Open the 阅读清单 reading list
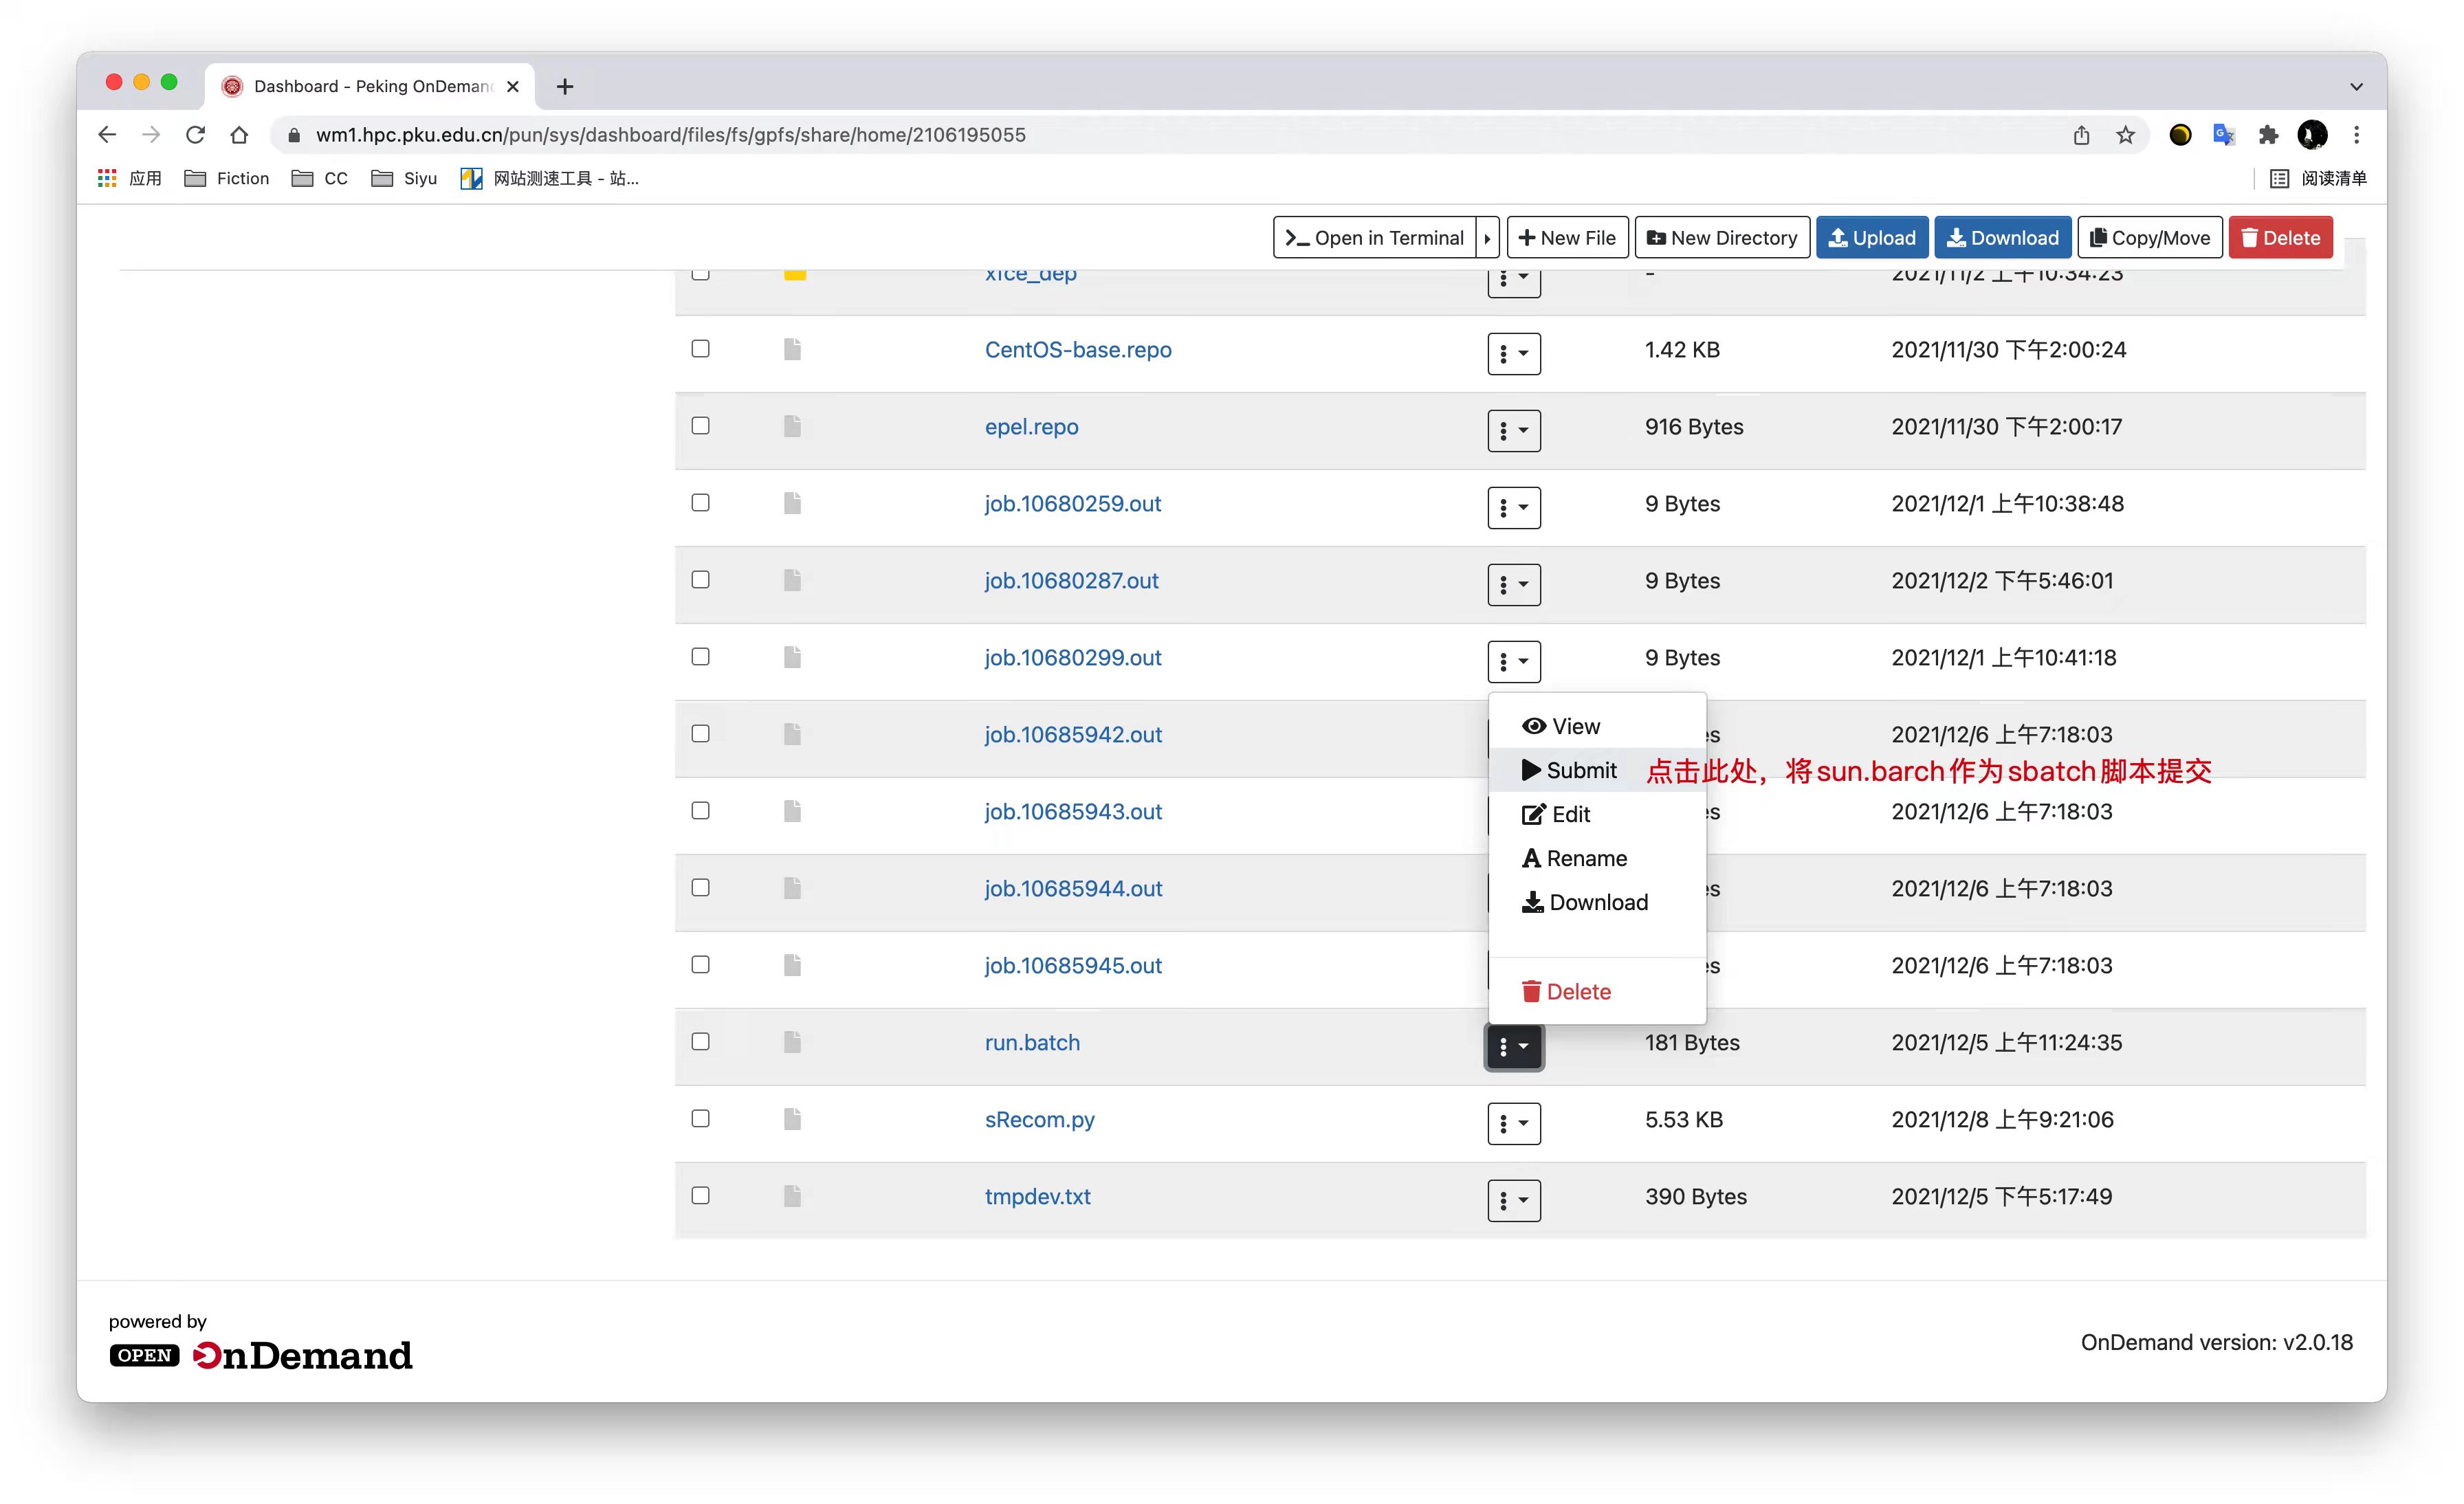2464x1504 pixels. tap(2318, 178)
